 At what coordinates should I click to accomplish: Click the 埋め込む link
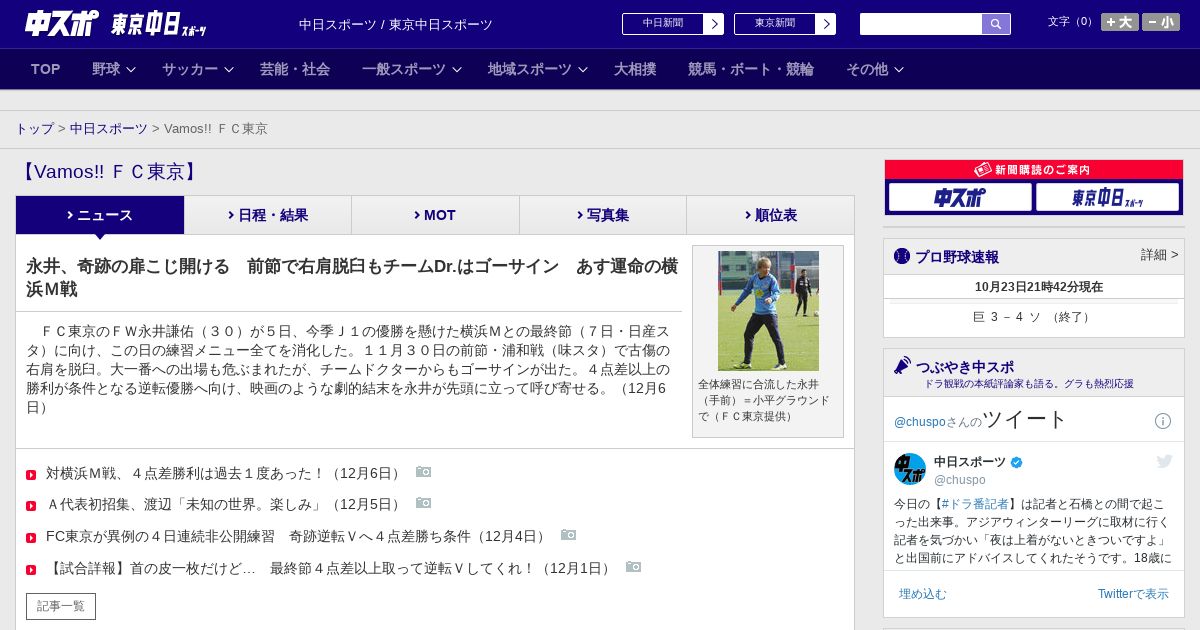pyautogui.click(x=922, y=594)
